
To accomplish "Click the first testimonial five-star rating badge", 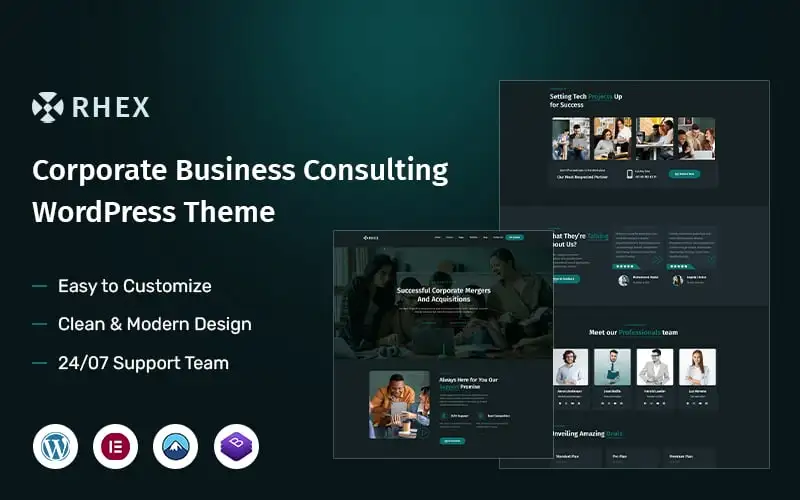I will point(626,266).
